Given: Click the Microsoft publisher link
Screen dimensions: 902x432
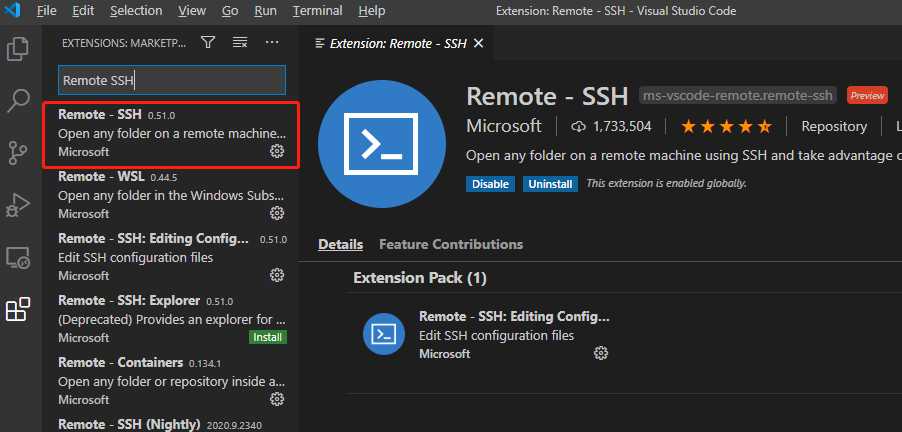Looking at the screenshot, I should [504, 127].
